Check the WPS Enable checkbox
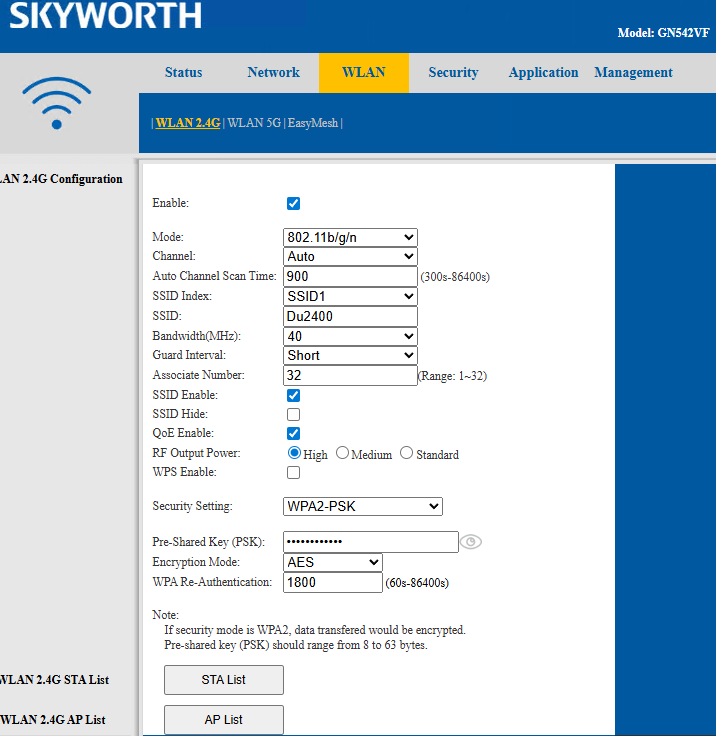This screenshot has width=716, height=736. click(x=293, y=472)
